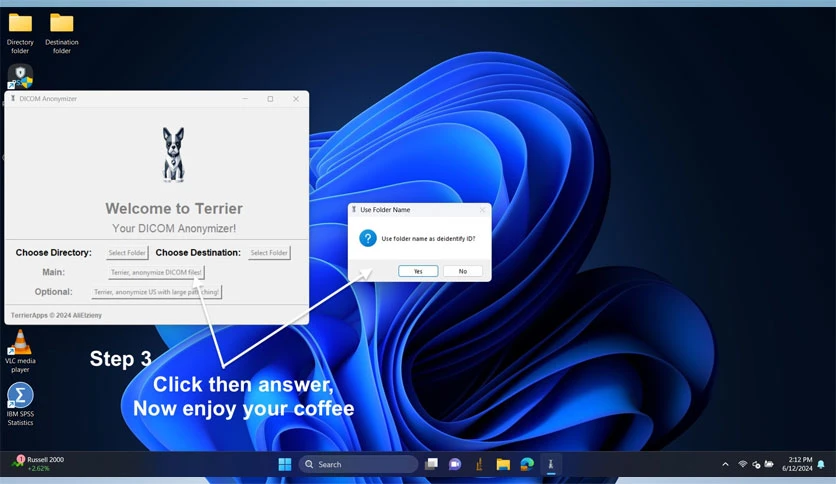The height and width of the screenshot is (484, 836).
Task: Open the Russell 2000 widget on the taskbar
Action: [38, 464]
